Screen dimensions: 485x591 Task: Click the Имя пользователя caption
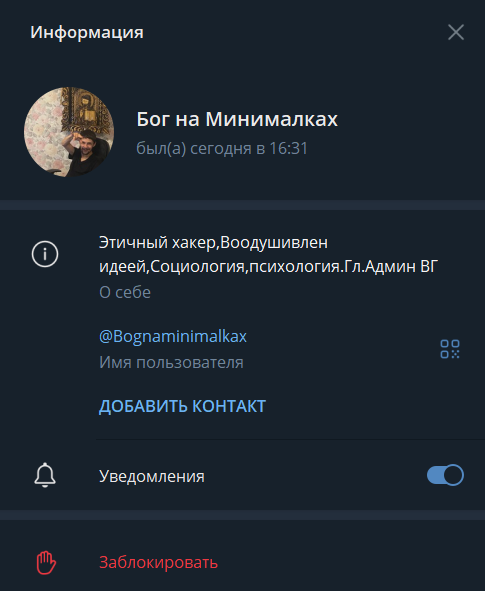click(x=171, y=363)
